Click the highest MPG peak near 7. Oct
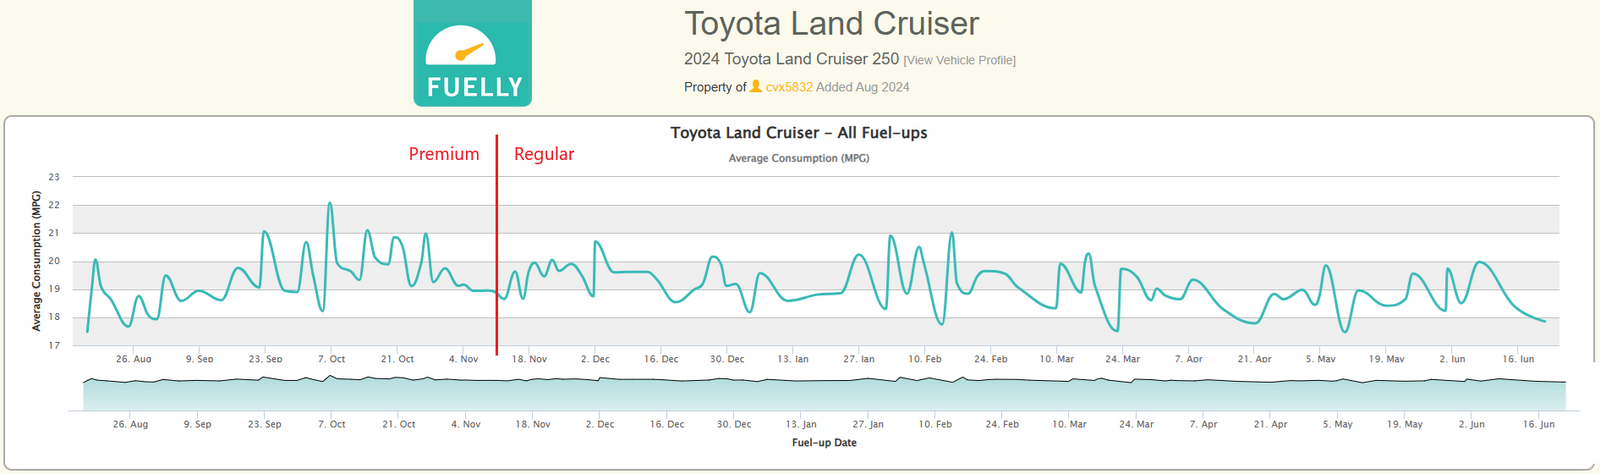Viewport: 1600px width, 474px height. pos(330,203)
